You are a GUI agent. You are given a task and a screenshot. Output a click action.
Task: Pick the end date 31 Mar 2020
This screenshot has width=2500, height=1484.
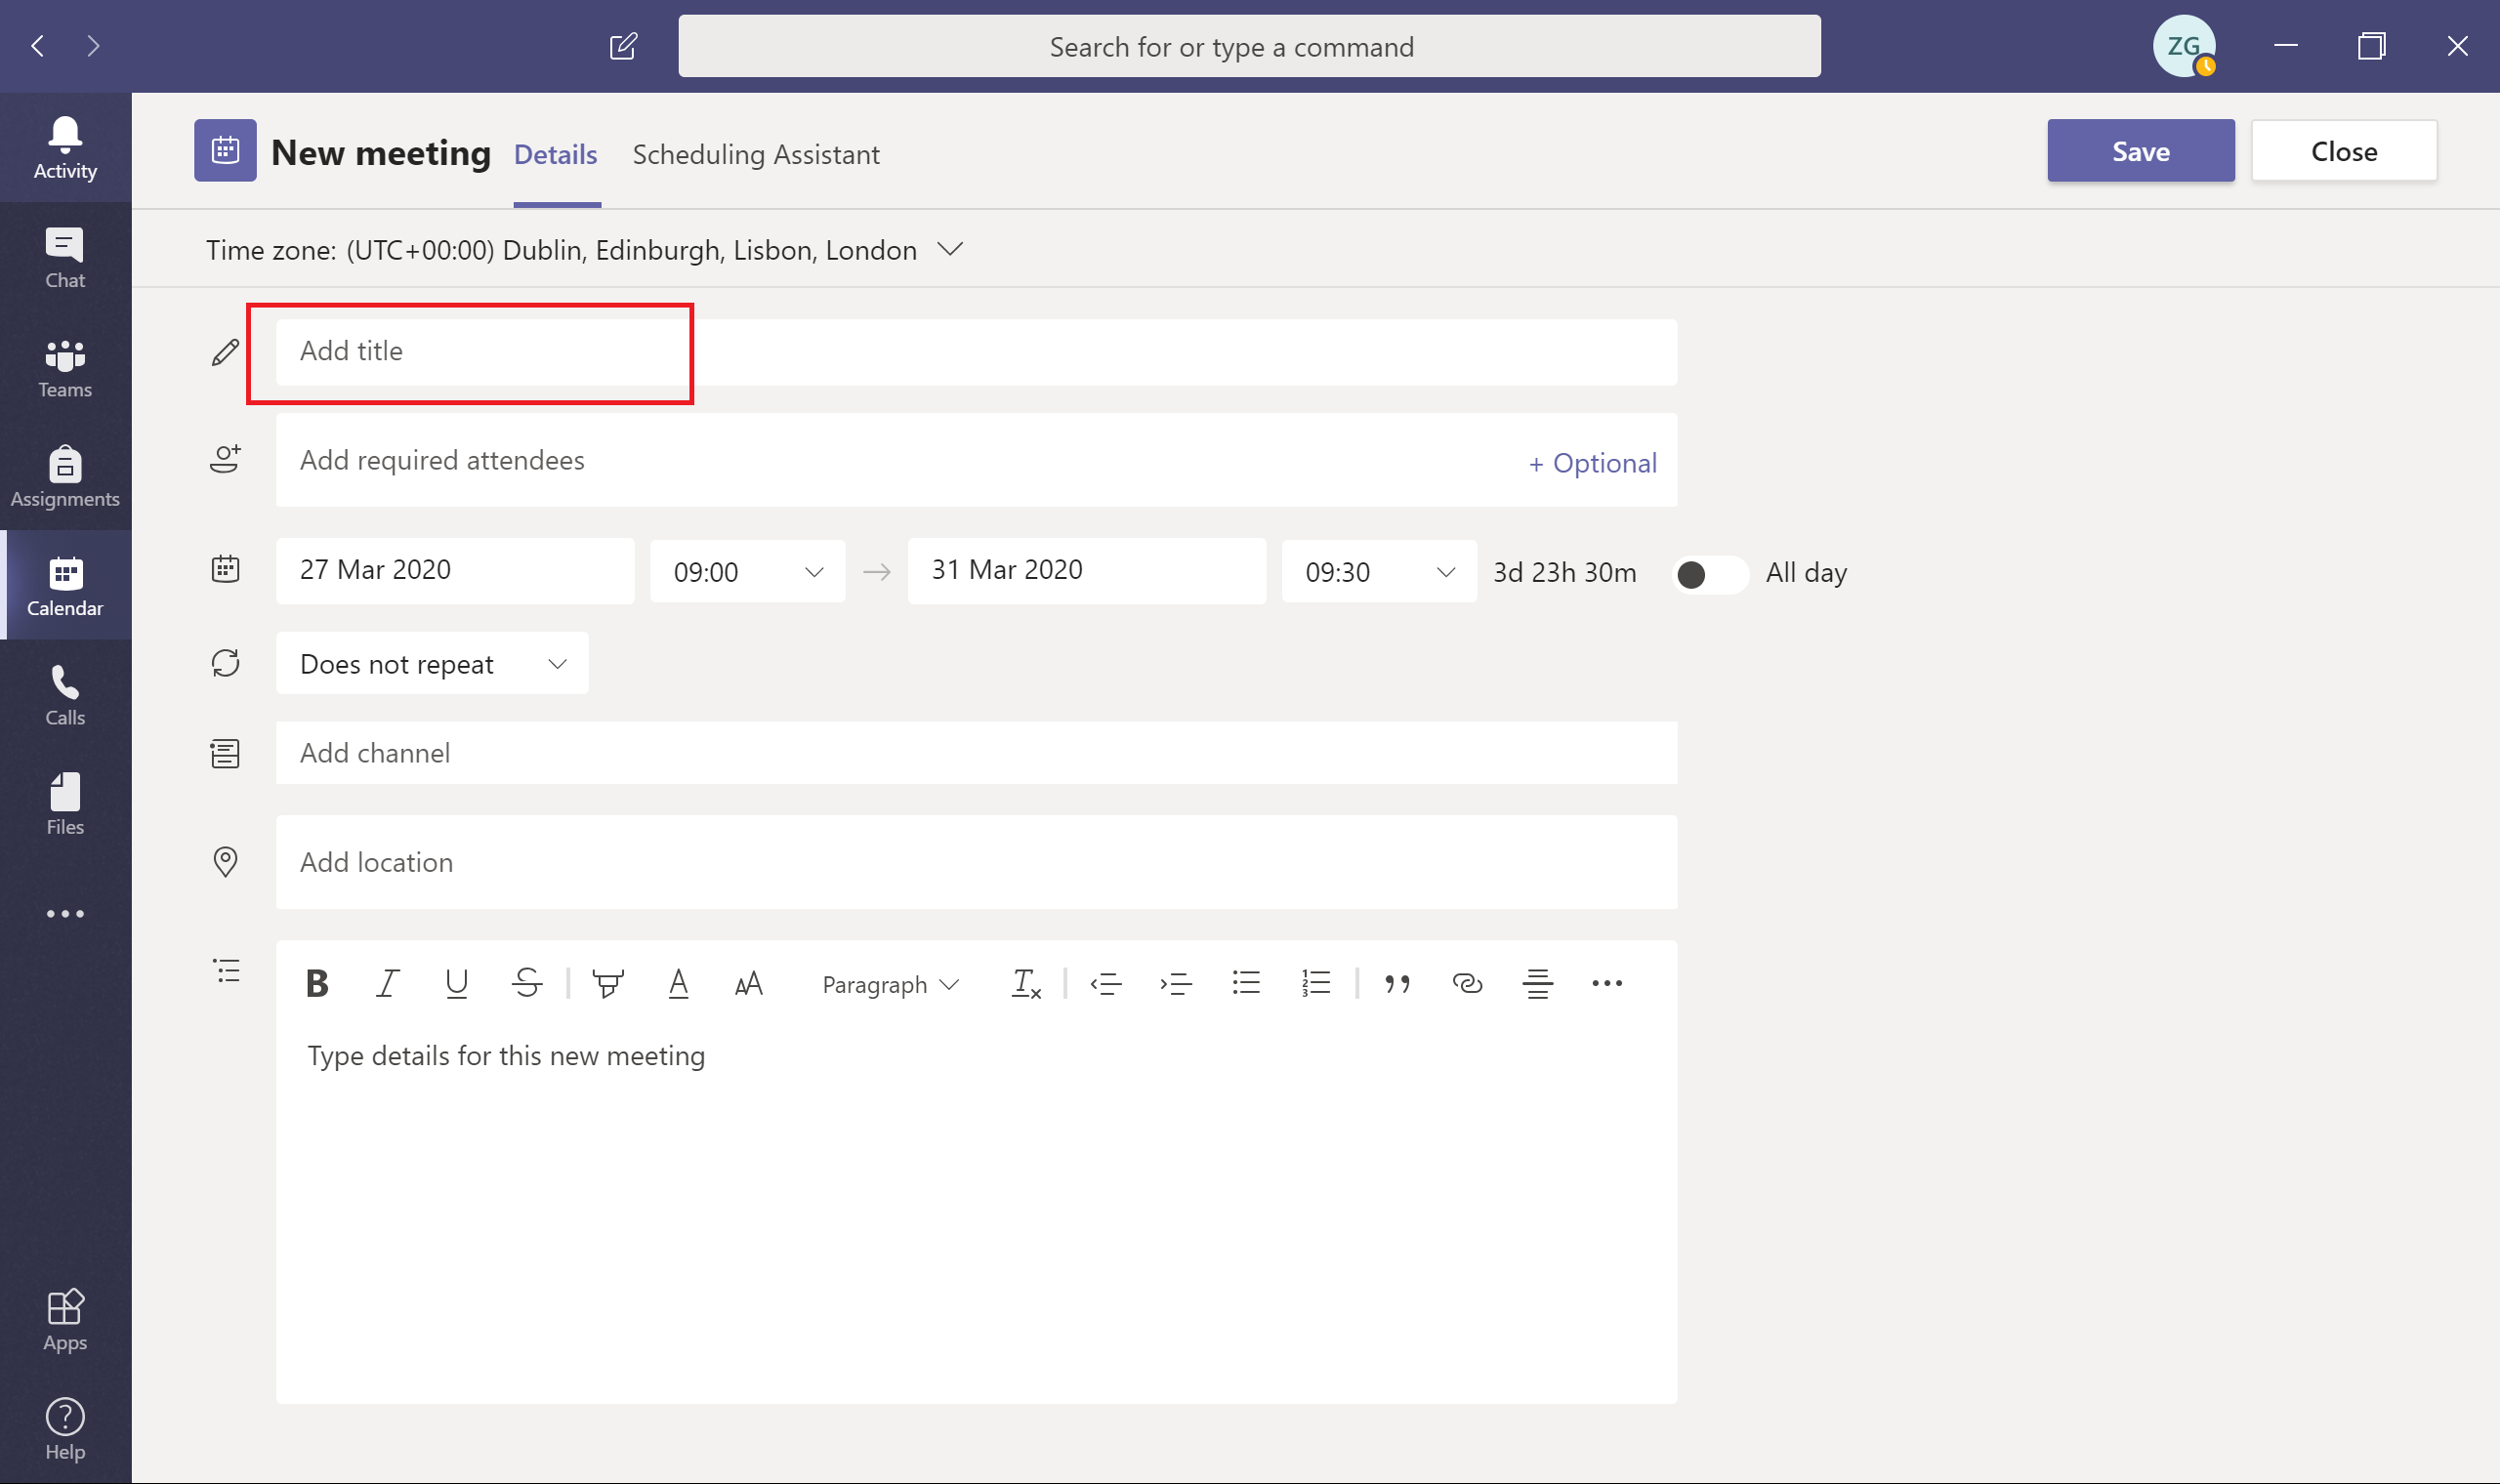click(1087, 571)
